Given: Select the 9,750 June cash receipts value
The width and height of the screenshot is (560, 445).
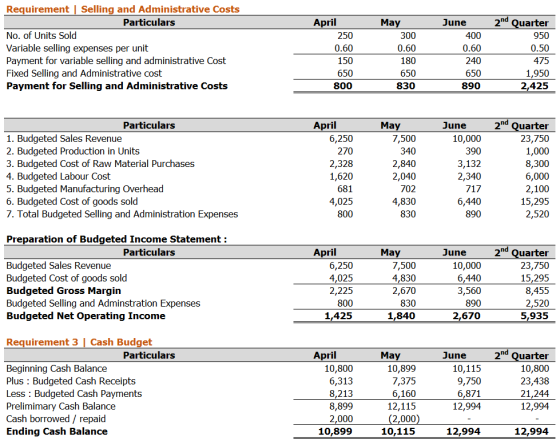Looking at the screenshot, I should coord(469,381).
